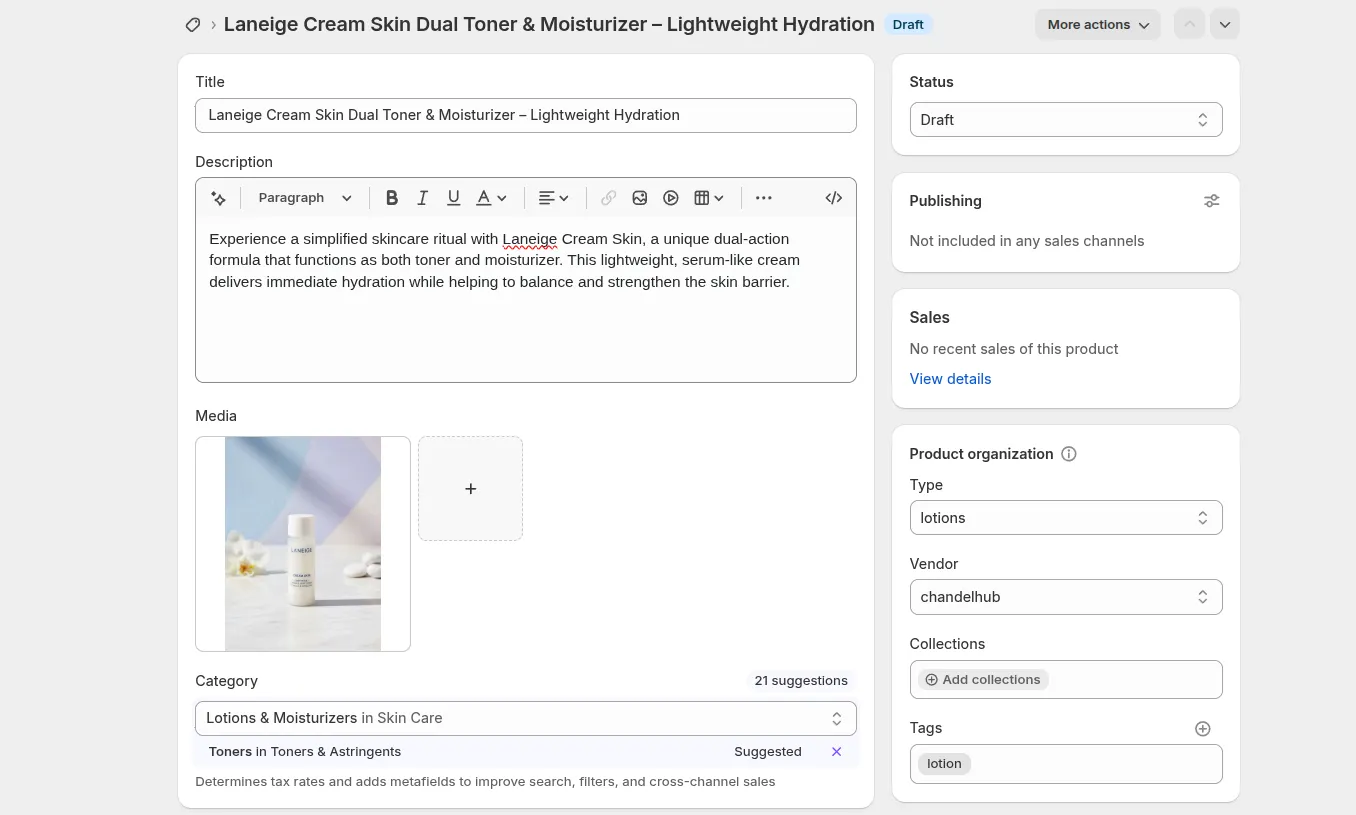
Task: Dismiss the Toners category suggestion
Action: click(x=837, y=752)
